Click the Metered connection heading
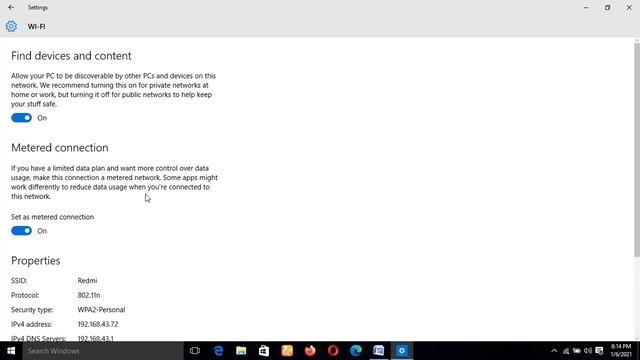The height and width of the screenshot is (360, 640). click(60, 148)
